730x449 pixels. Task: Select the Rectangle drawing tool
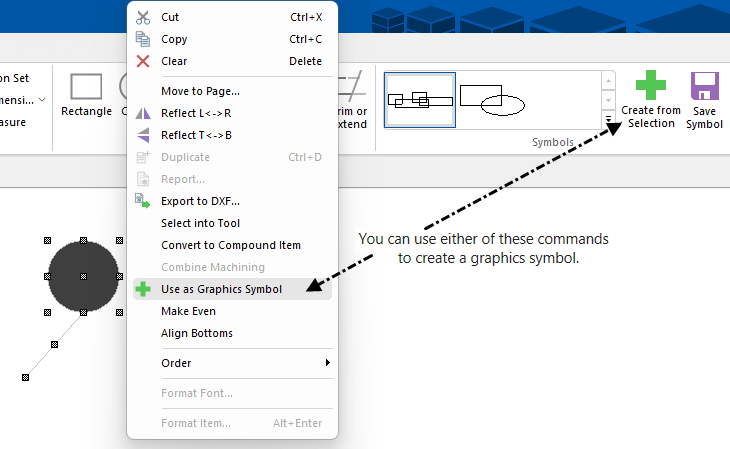tap(86, 95)
